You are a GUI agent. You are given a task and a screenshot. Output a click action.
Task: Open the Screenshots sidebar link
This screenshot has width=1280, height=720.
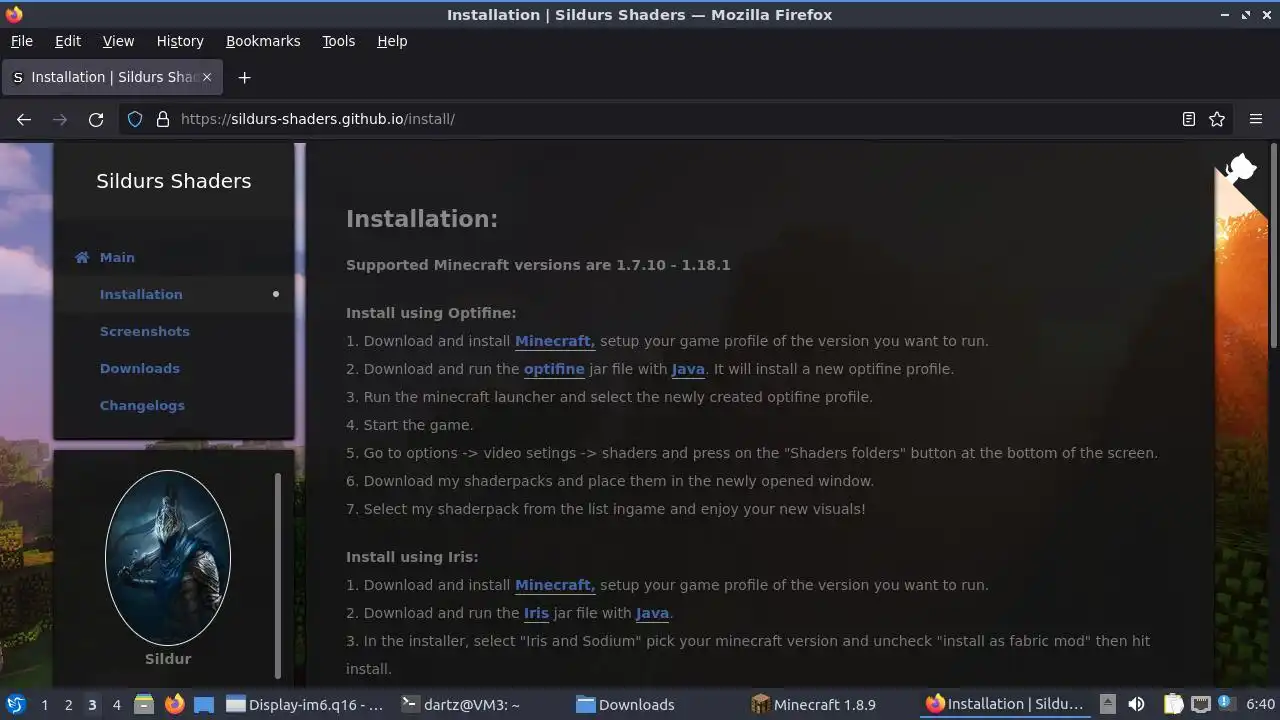point(144,331)
